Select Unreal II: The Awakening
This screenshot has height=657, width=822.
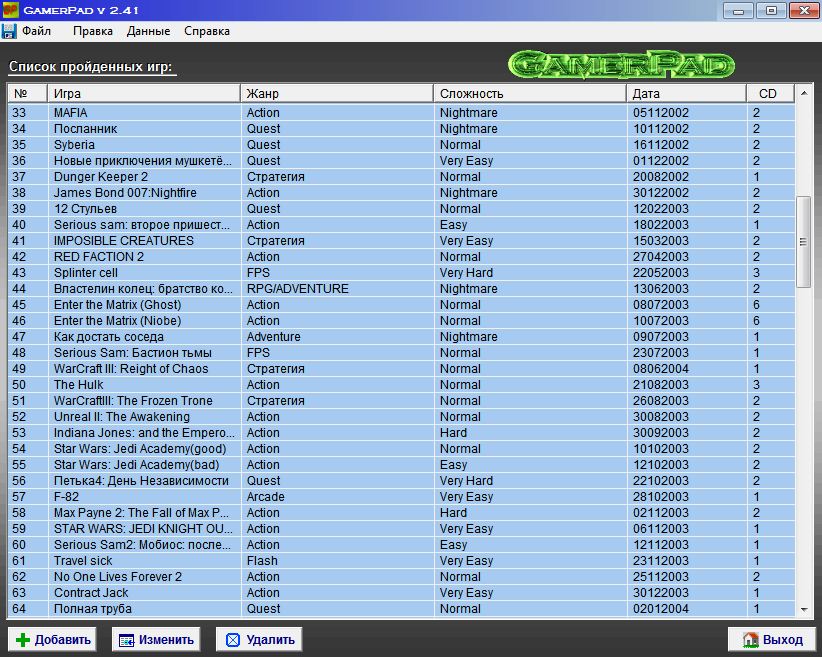(402, 416)
